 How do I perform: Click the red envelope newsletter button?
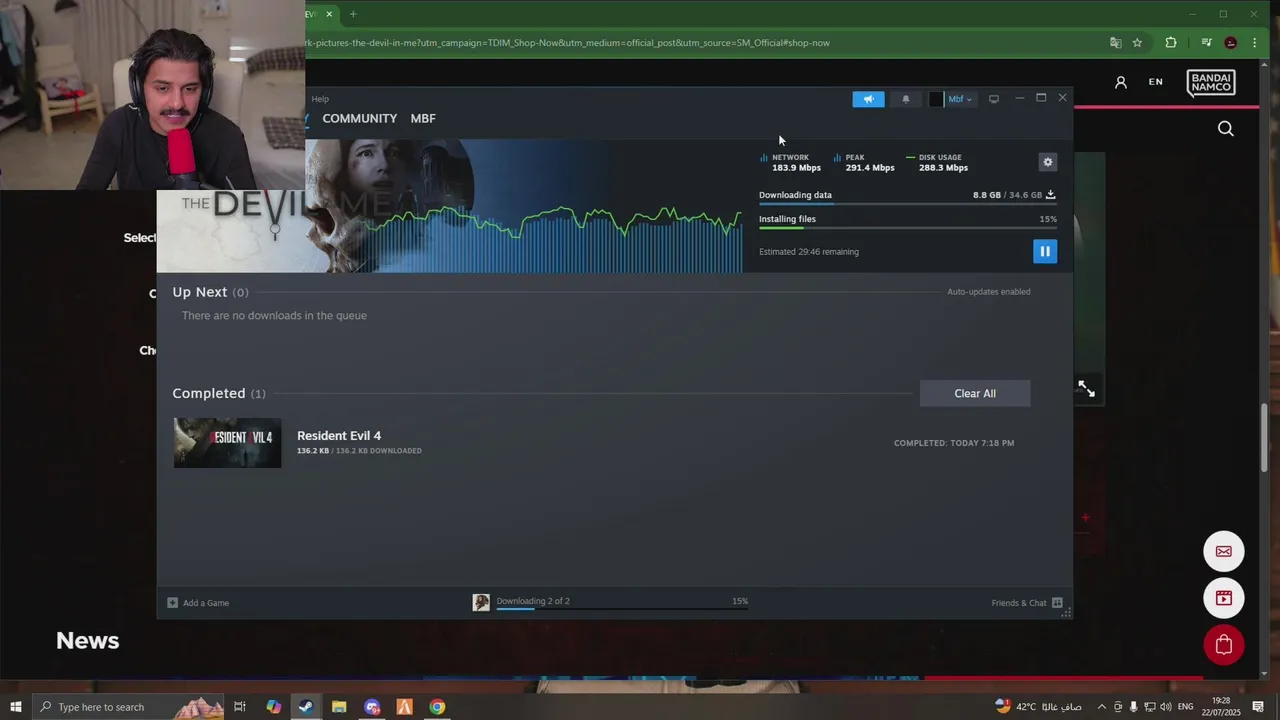(x=1224, y=552)
